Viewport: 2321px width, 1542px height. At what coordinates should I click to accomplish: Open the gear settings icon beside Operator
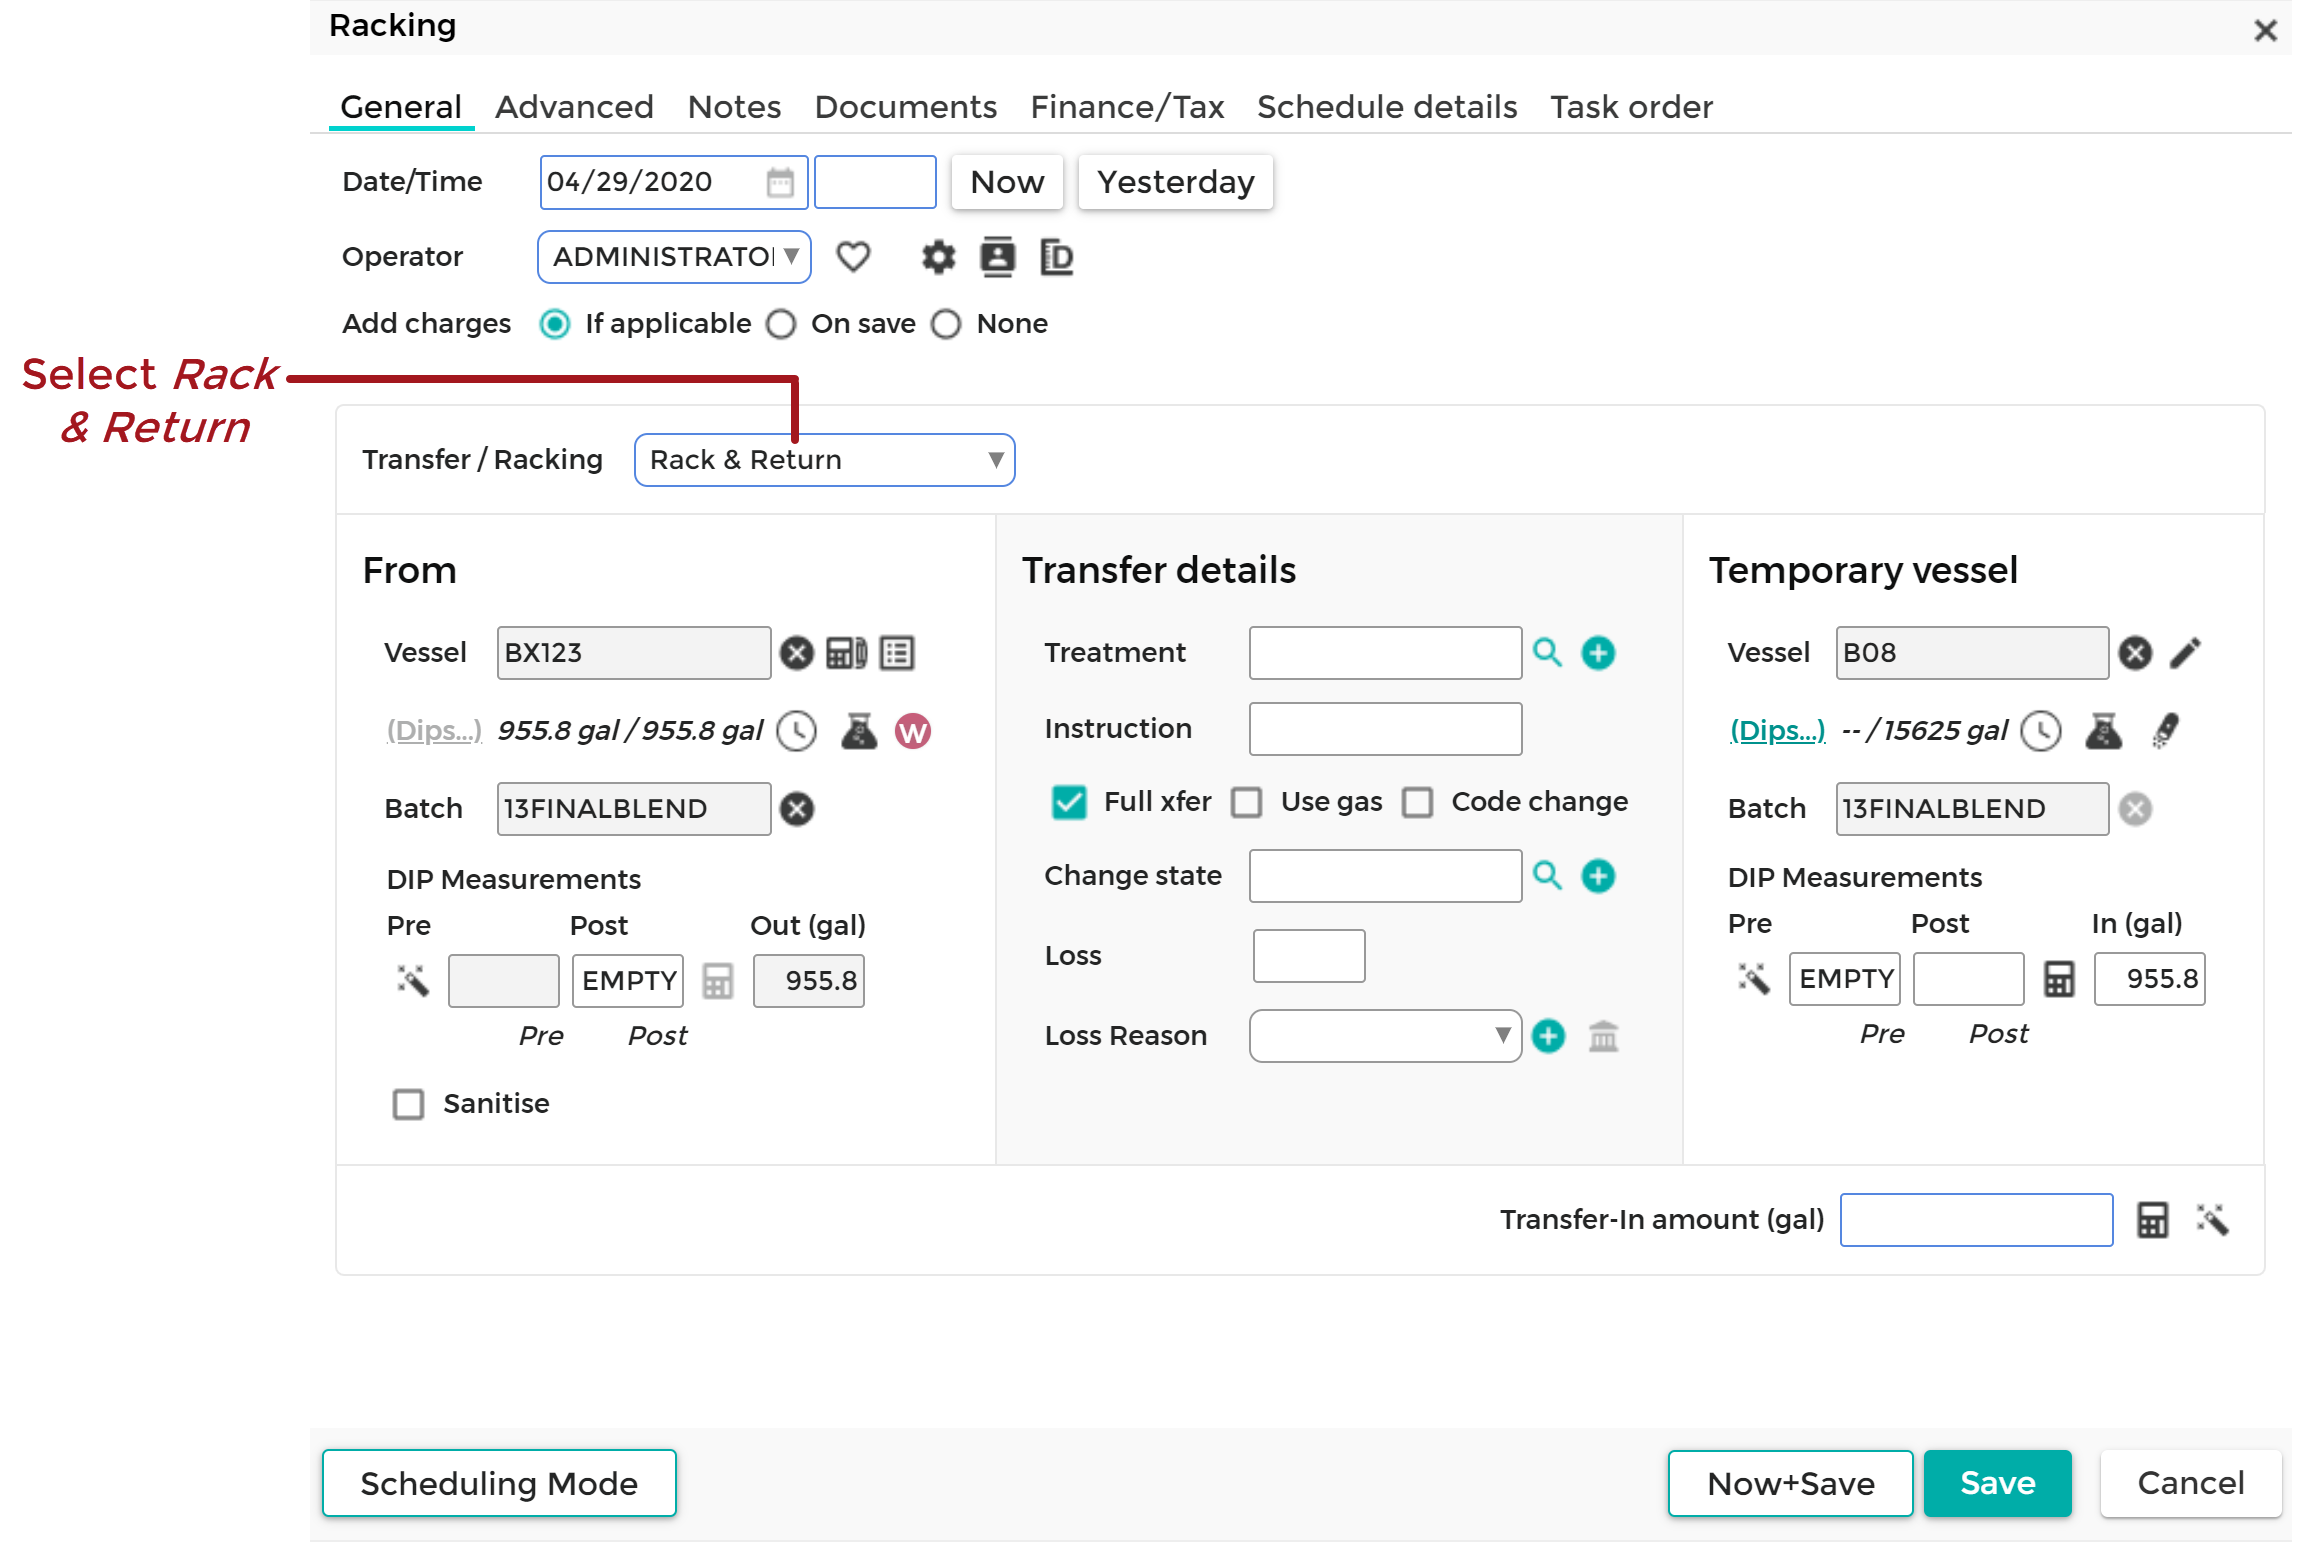pyautogui.click(x=938, y=257)
